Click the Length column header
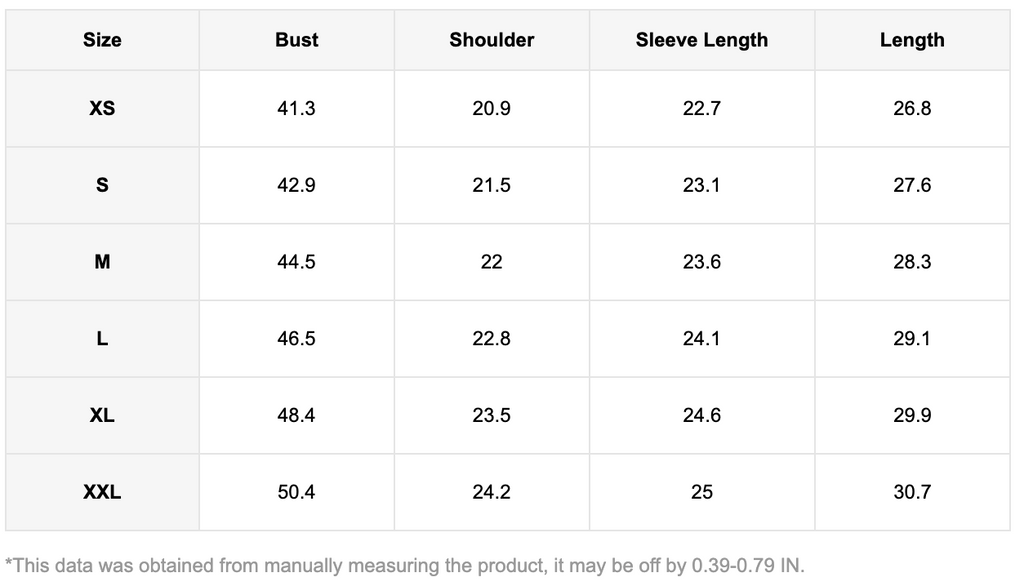Viewport: 1024px width, 586px height. [x=911, y=40]
